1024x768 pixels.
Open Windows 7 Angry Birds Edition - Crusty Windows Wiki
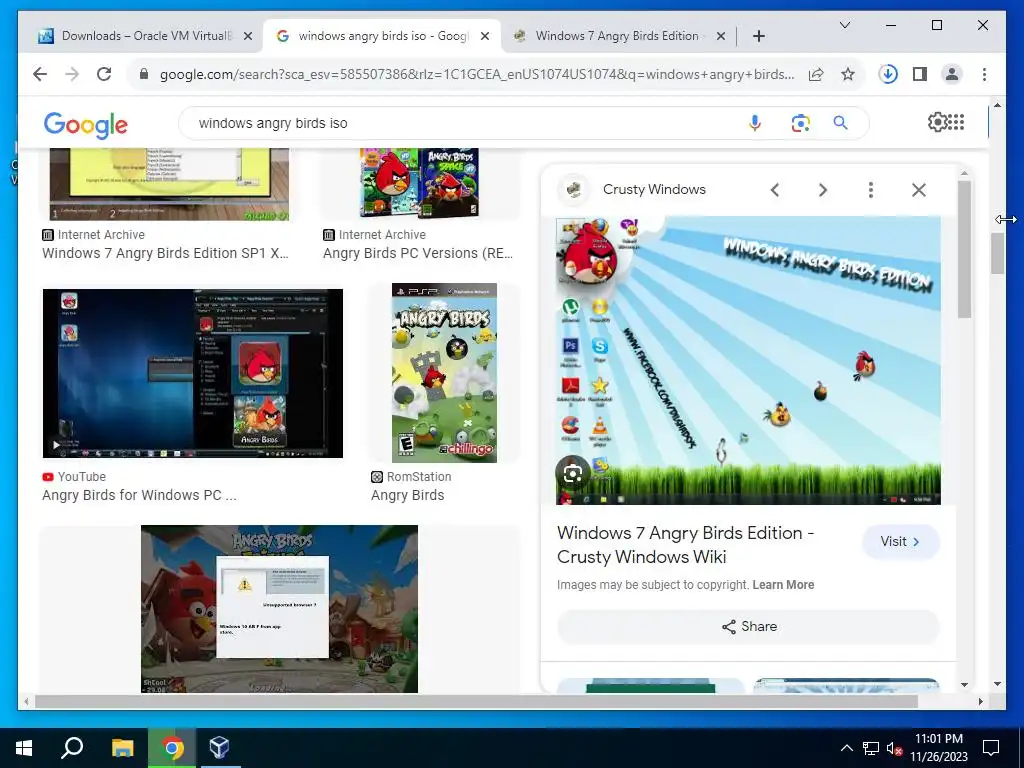[x=686, y=545]
